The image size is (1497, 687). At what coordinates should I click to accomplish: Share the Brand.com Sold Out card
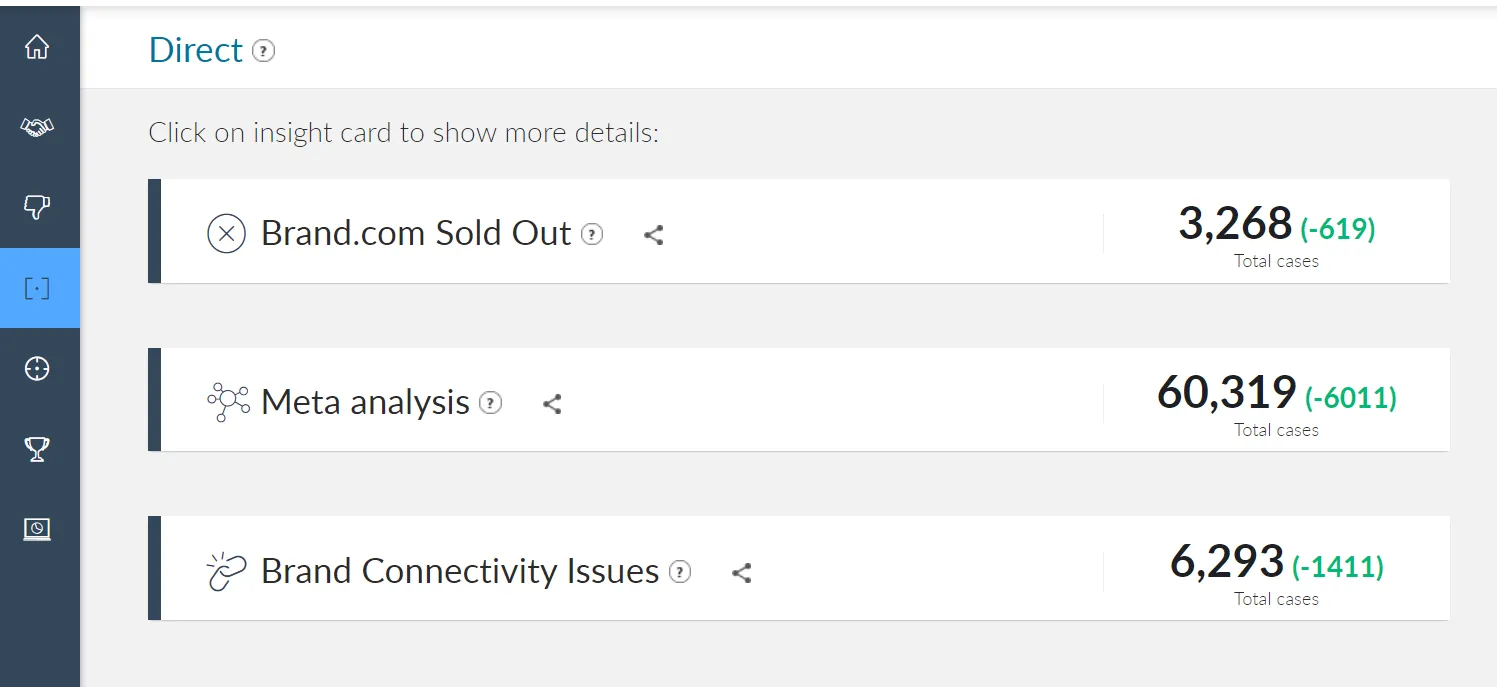click(x=654, y=235)
